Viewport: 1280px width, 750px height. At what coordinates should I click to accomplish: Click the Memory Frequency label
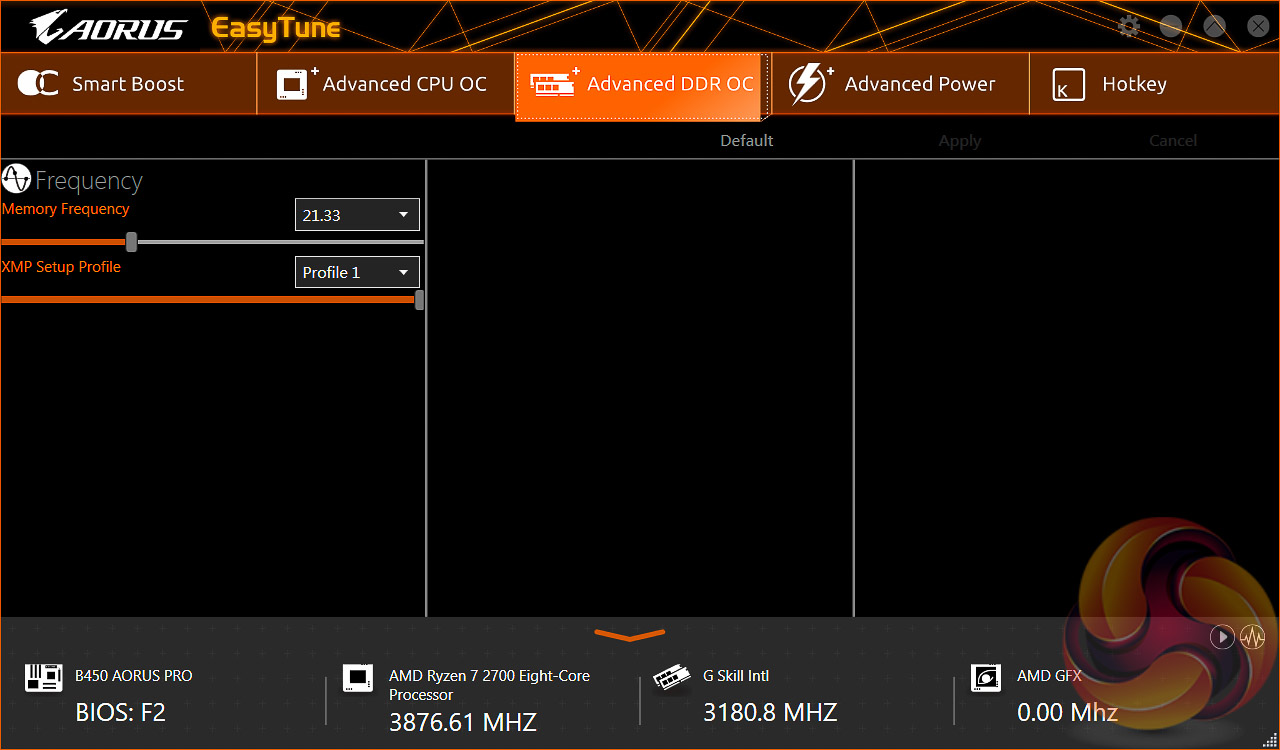coord(66,209)
